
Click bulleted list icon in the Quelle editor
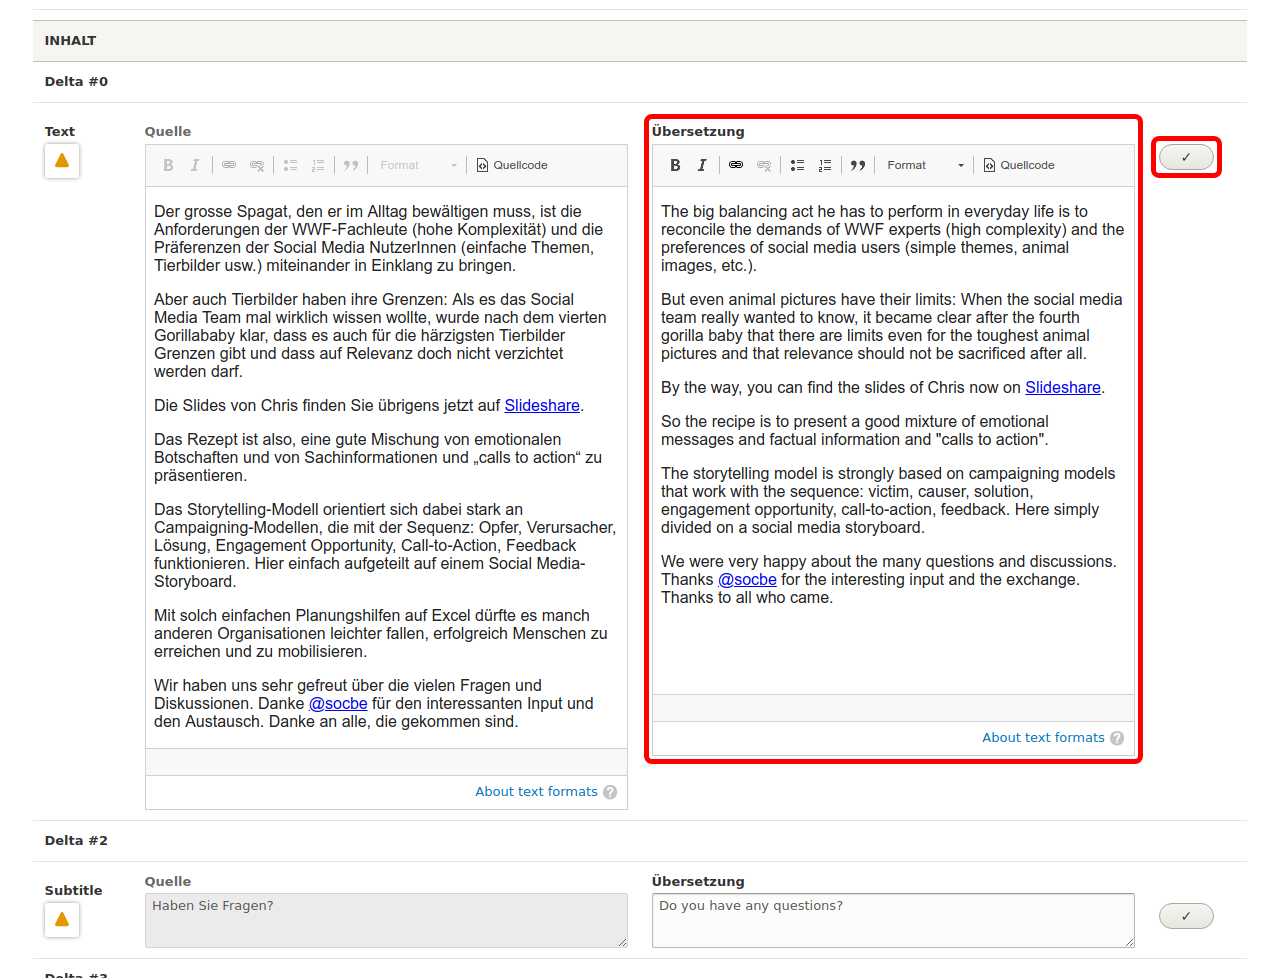point(290,165)
